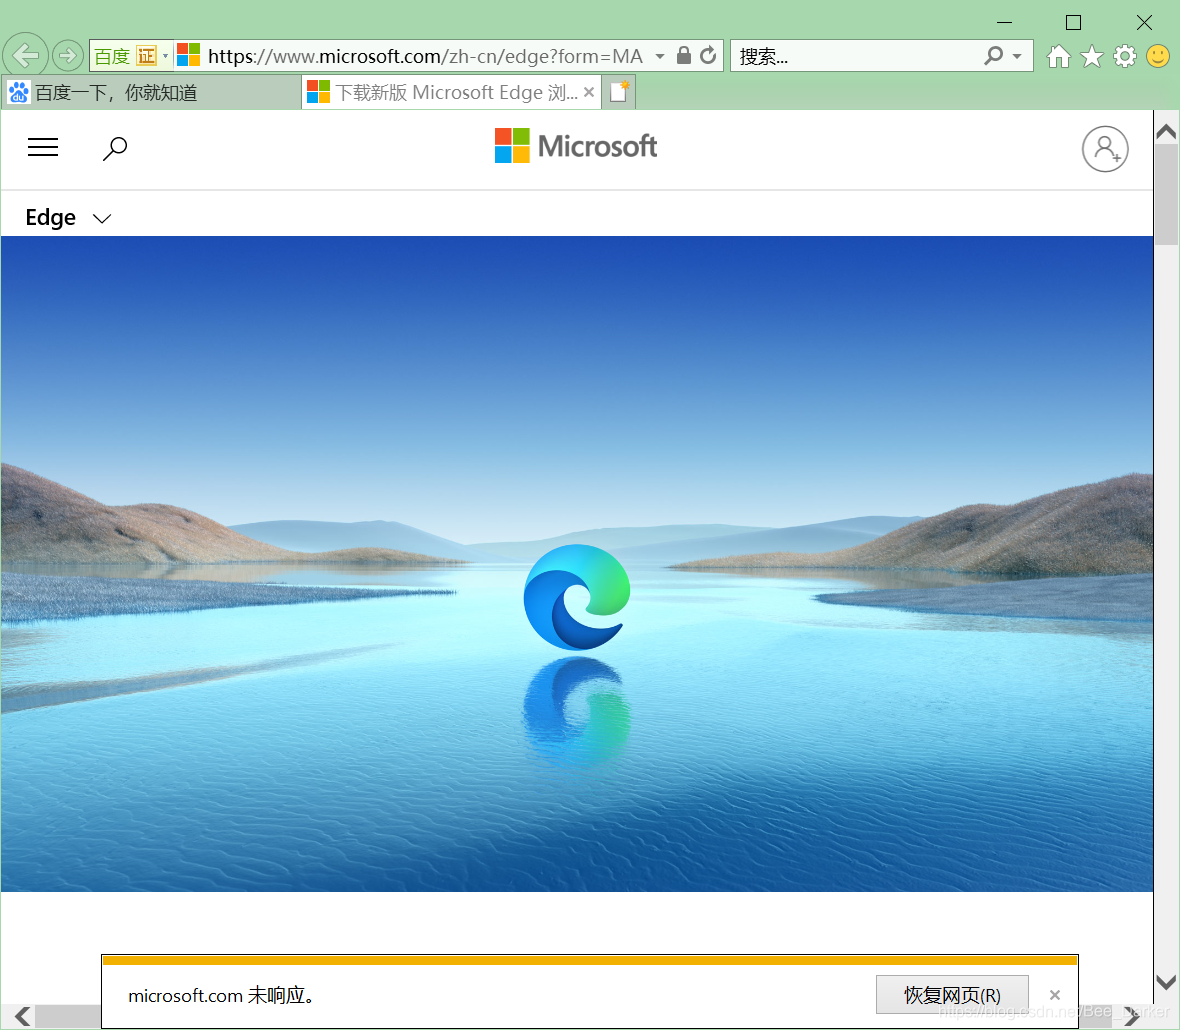Click the vertical scrollbar up arrow
This screenshot has height=1030, width=1180.
pyautogui.click(x=1166, y=132)
